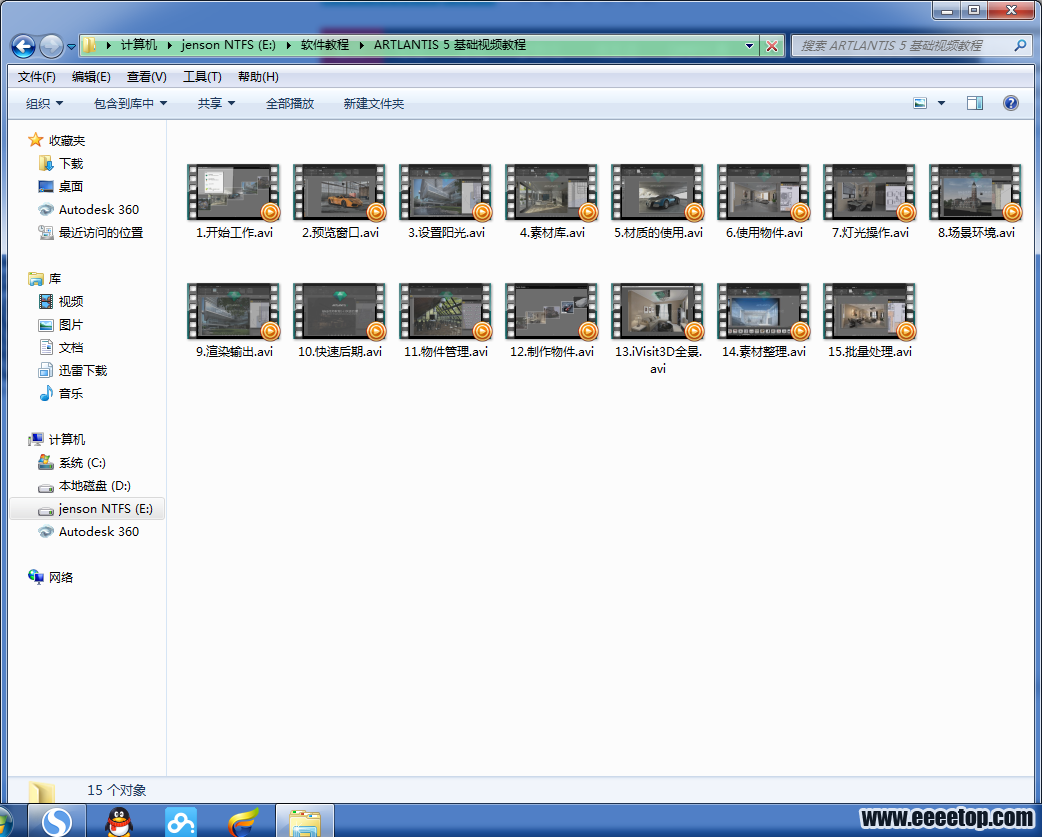This screenshot has width=1042, height=837.
Task: Expand the address bar history dropdown
Action: pos(750,46)
